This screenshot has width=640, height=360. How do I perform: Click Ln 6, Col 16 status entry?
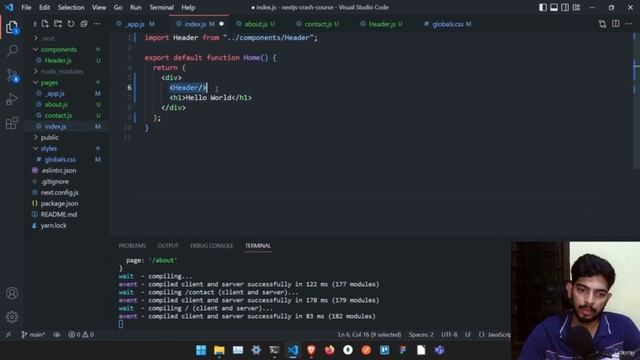369,334
